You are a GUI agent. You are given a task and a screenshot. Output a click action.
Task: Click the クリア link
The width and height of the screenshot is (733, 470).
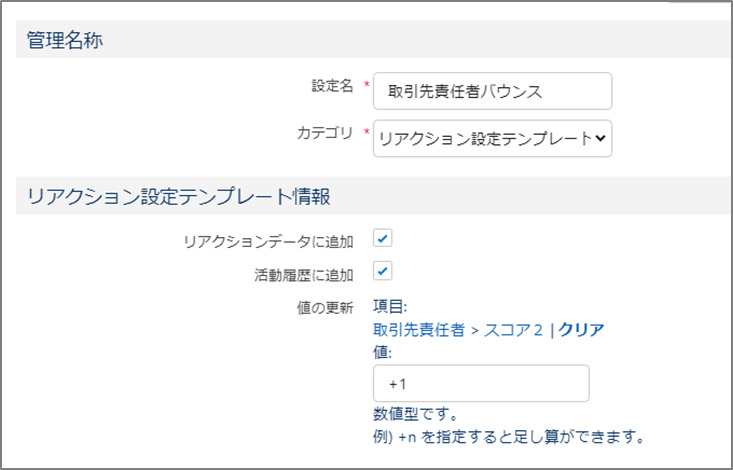click(581, 330)
